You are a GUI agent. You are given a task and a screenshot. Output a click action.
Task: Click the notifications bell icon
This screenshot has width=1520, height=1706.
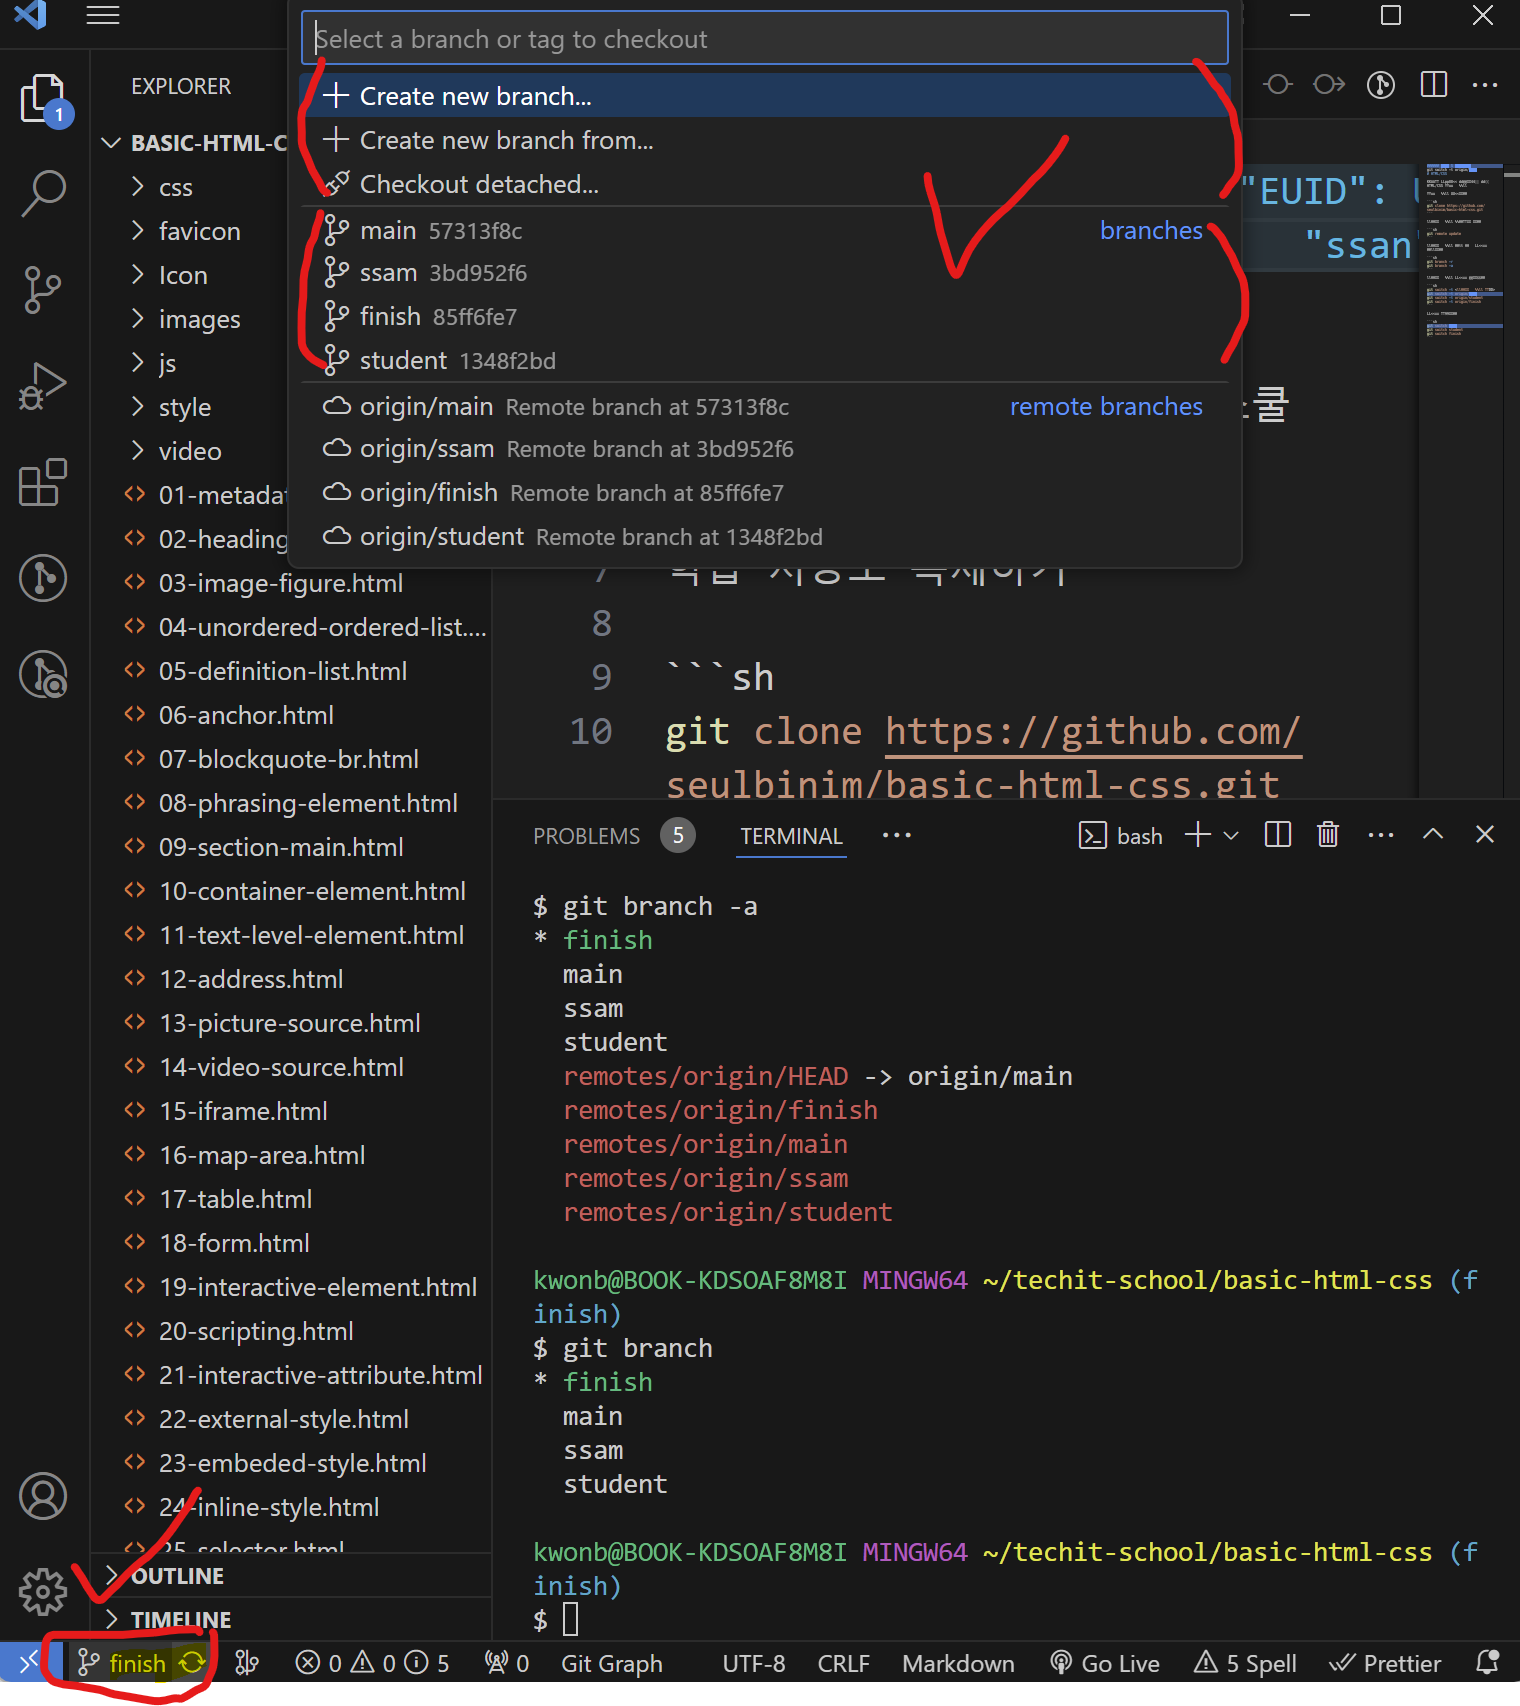click(1488, 1663)
